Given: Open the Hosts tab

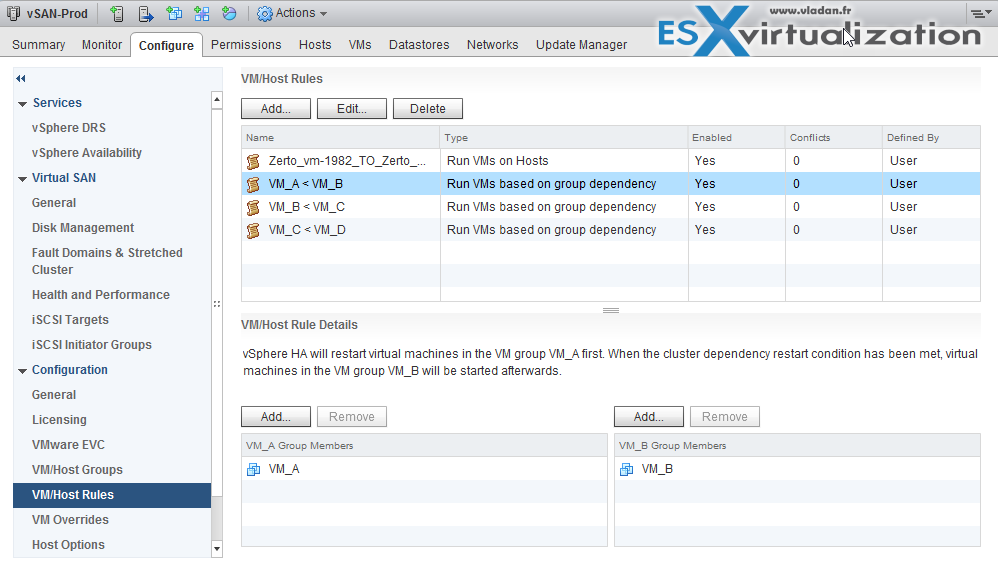Looking at the screenshot, I should coord(315,45).
